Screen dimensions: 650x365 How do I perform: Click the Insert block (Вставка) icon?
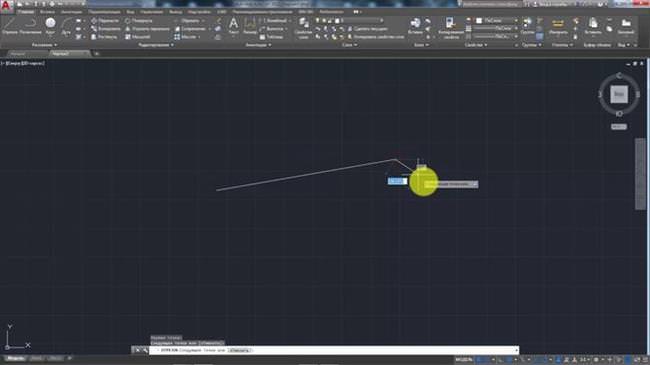(x=415, y=26)
